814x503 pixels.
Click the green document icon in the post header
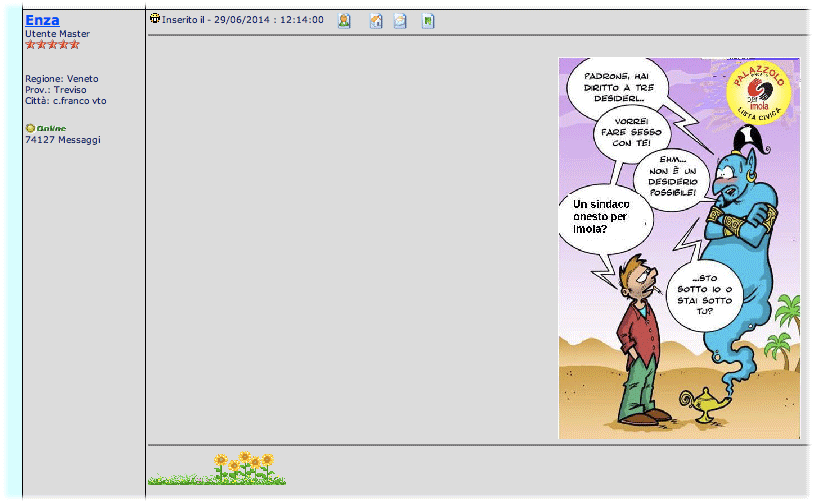click(428, 21)
